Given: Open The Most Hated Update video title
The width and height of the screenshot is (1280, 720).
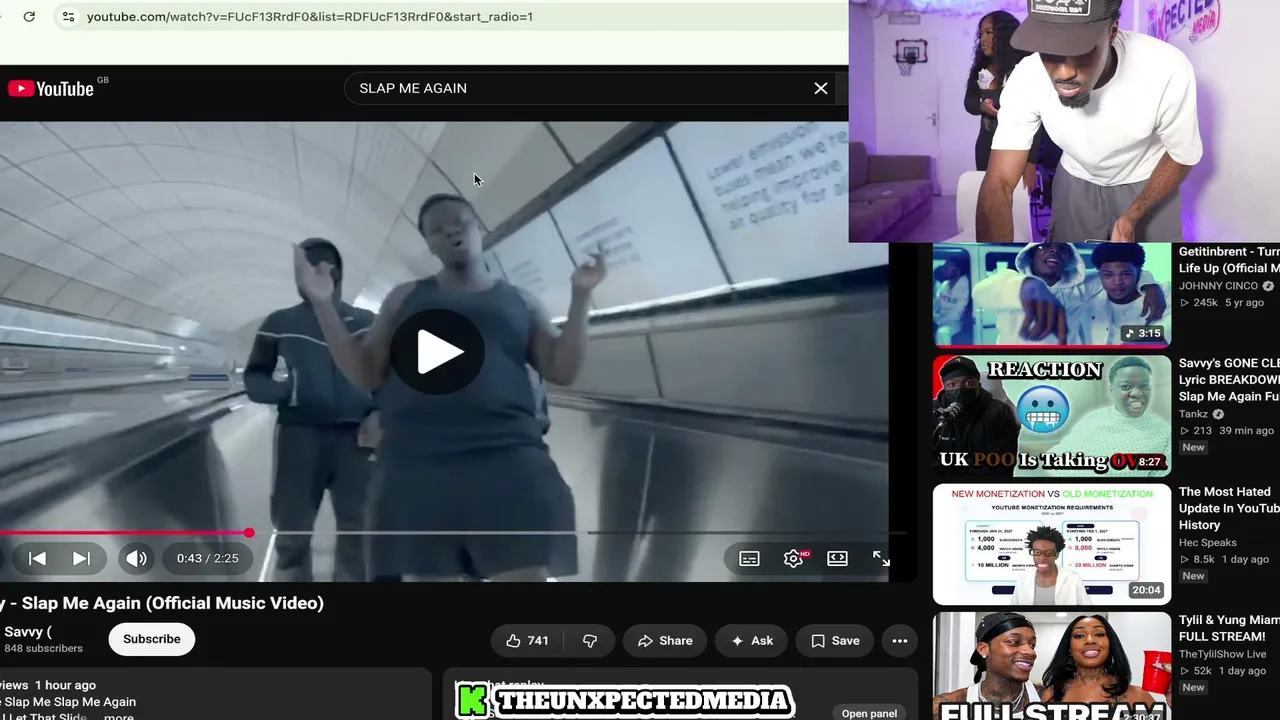Looking at the screenshot, I should (1229, 508).
